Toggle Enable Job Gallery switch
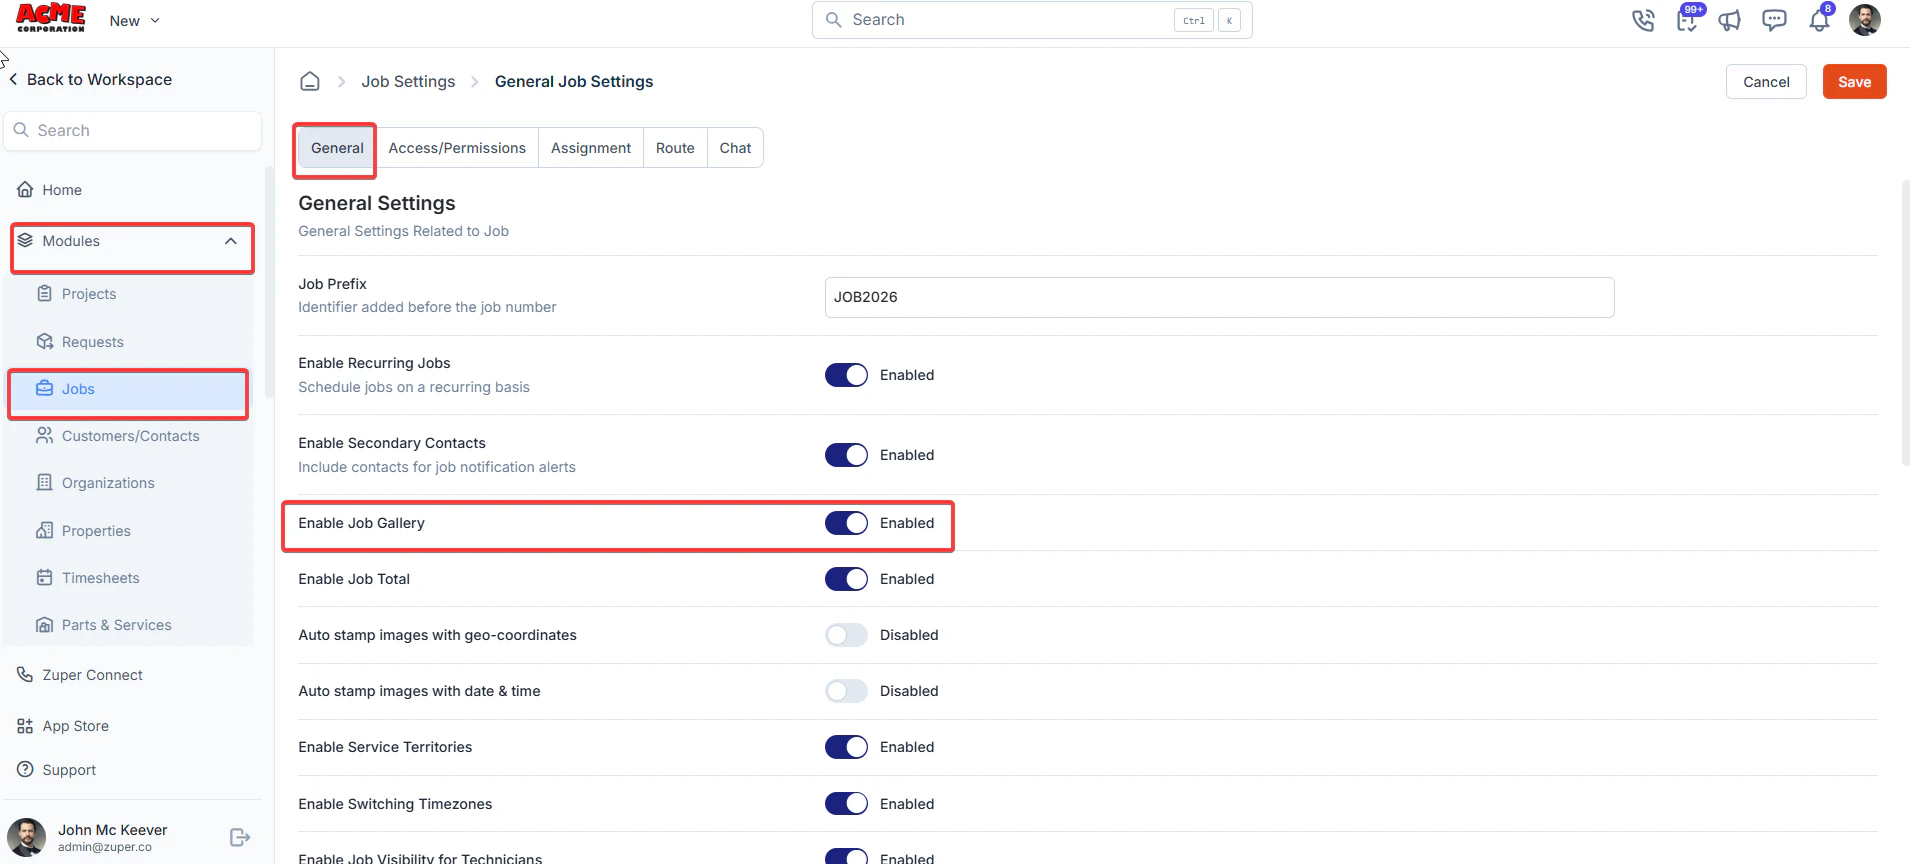 [846, 523]
